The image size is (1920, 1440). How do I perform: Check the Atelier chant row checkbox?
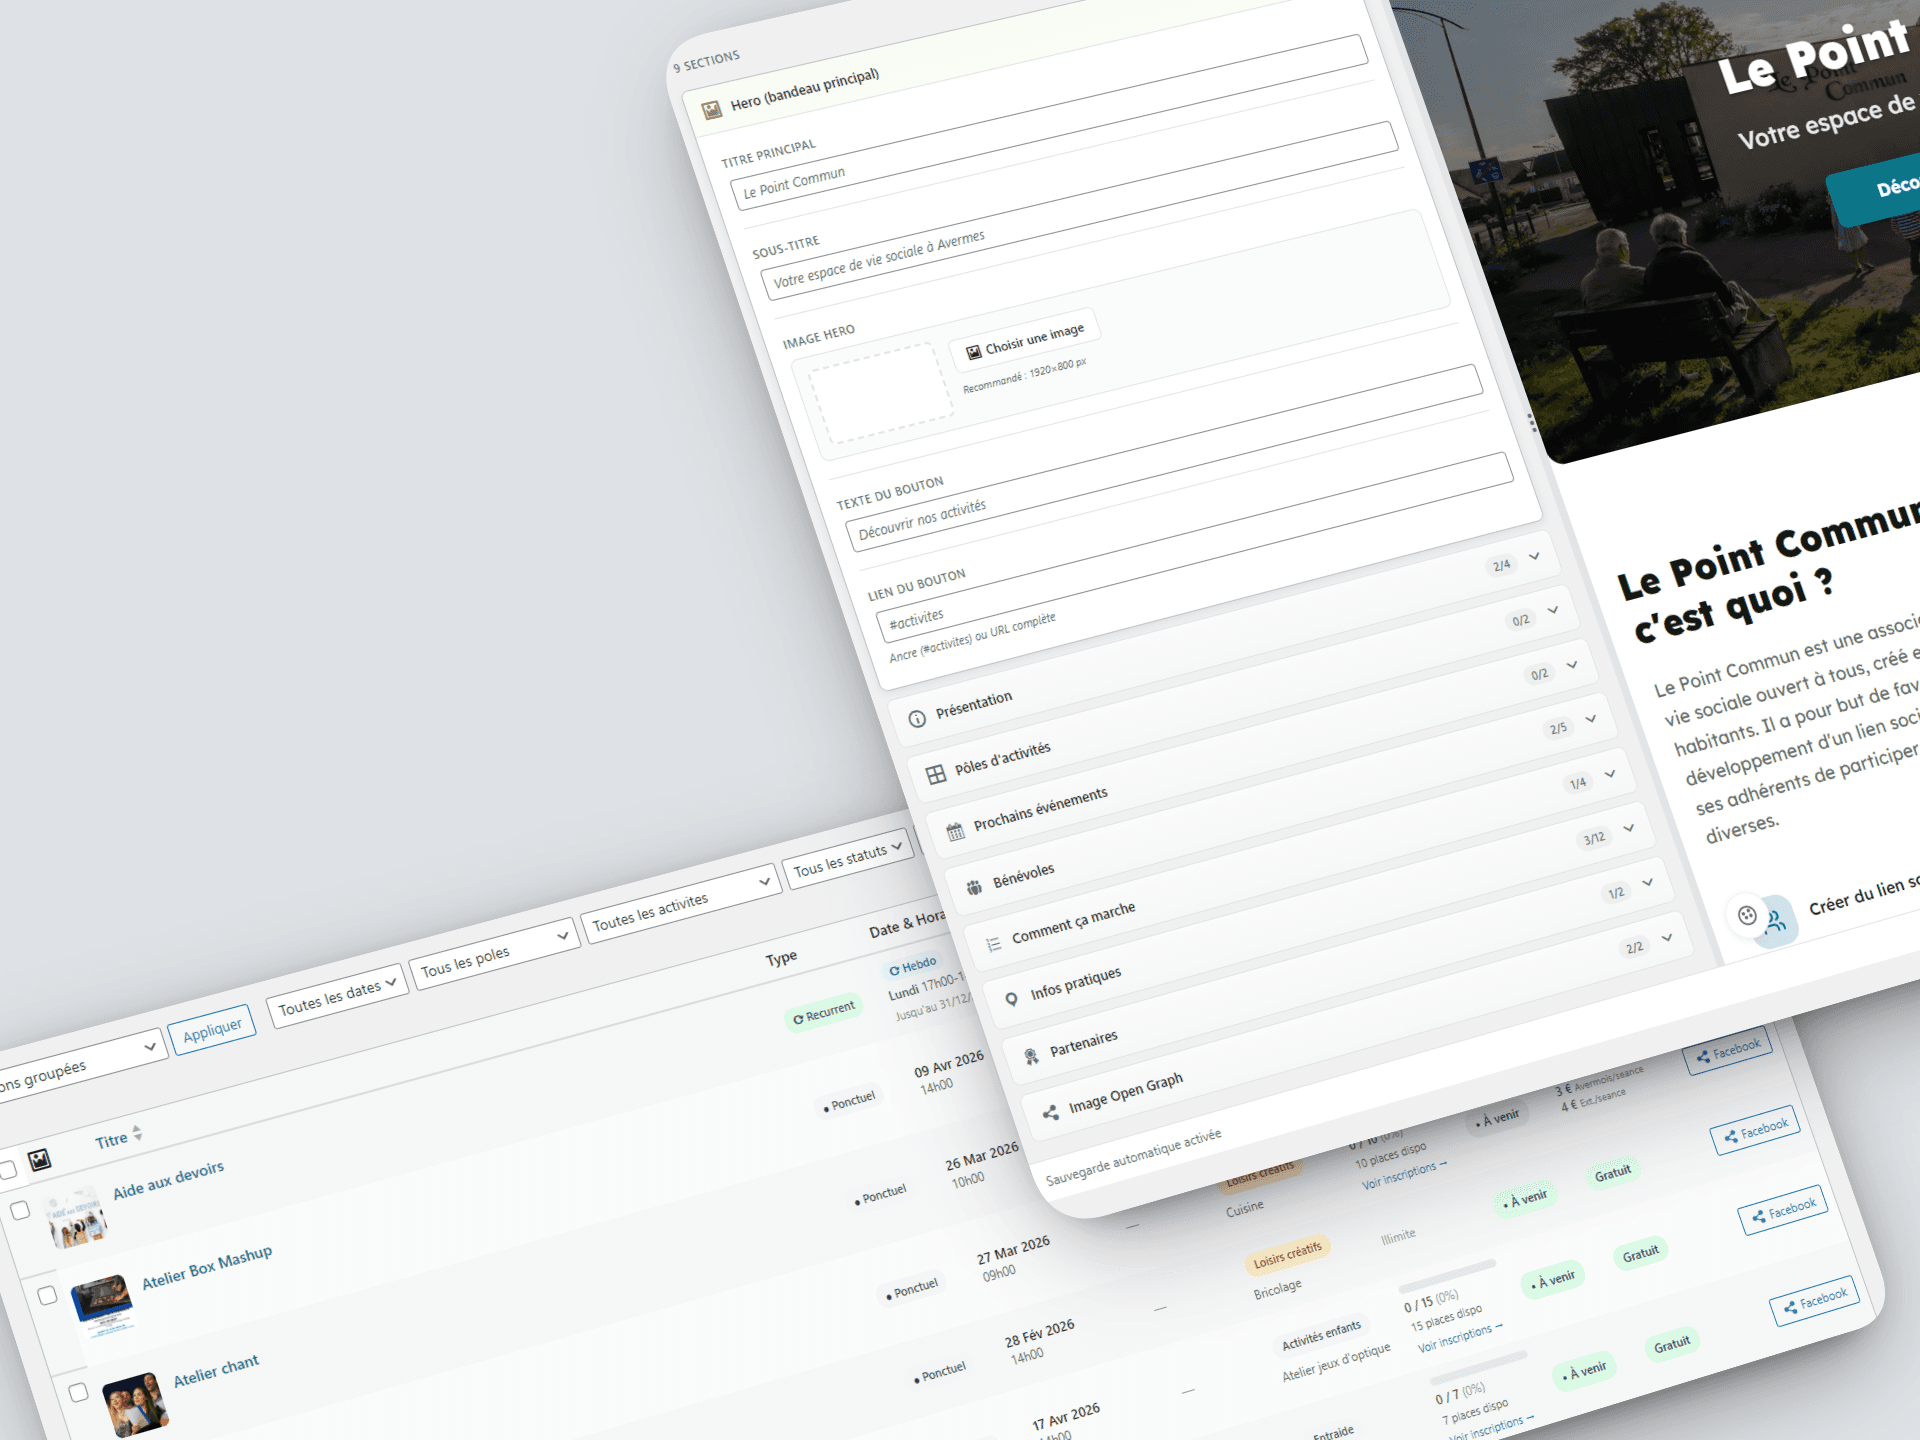[x=78, y=1392]
